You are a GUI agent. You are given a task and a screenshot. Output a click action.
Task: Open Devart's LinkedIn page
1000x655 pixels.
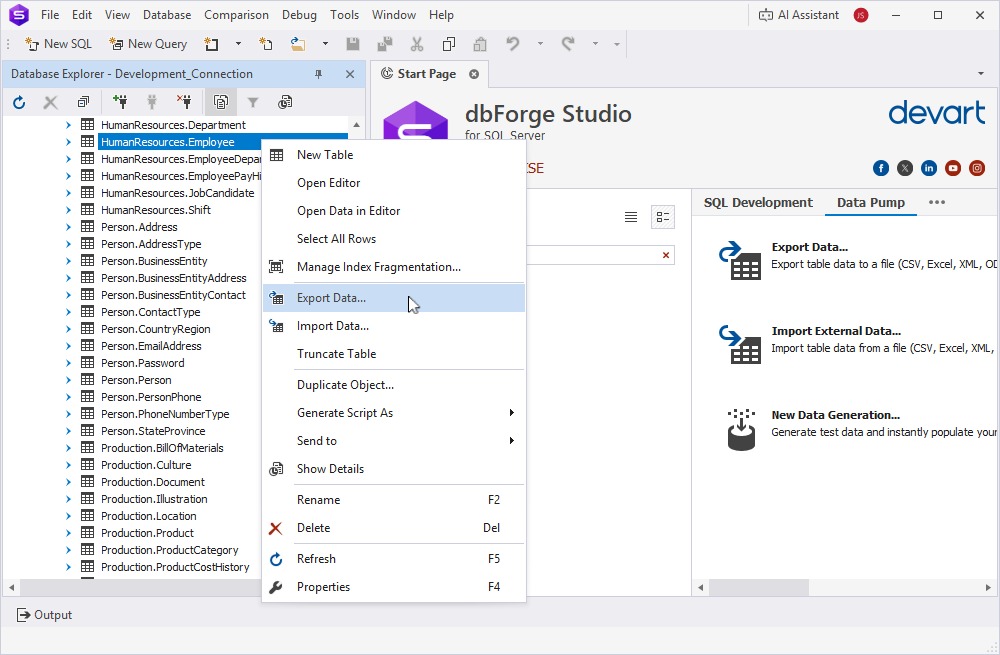point(929,168)
